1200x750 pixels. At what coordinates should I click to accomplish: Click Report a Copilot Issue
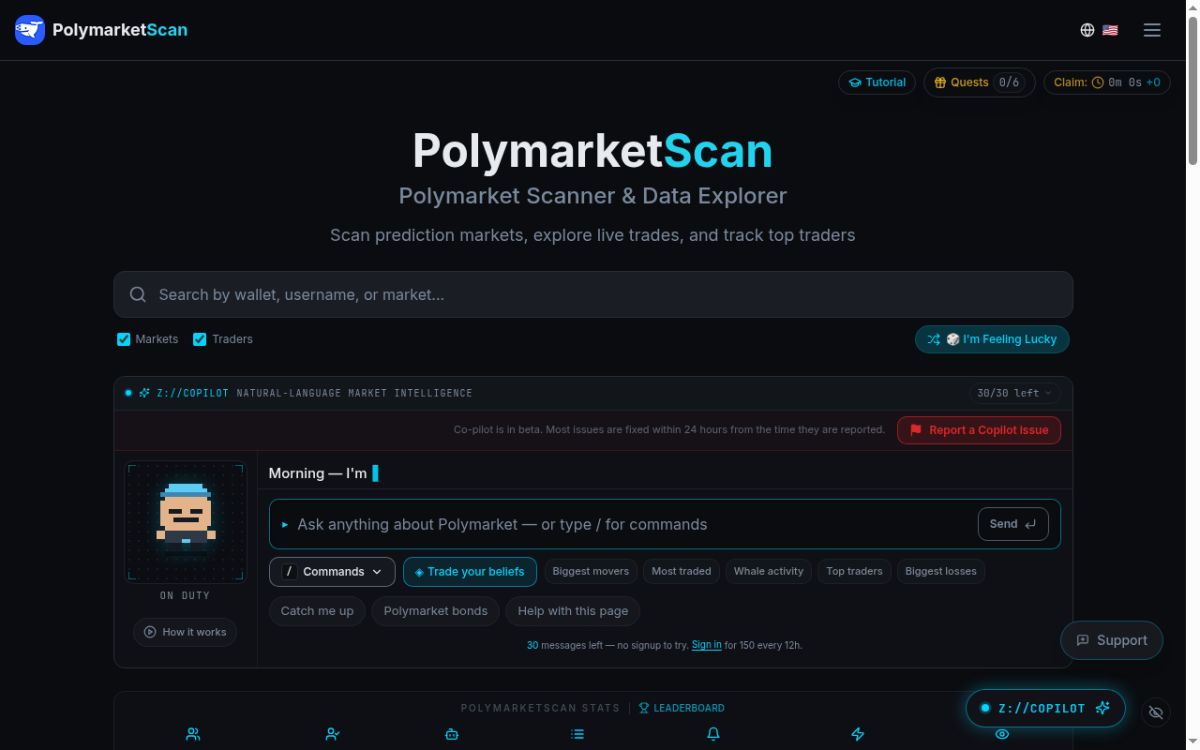tap(979, 430)
